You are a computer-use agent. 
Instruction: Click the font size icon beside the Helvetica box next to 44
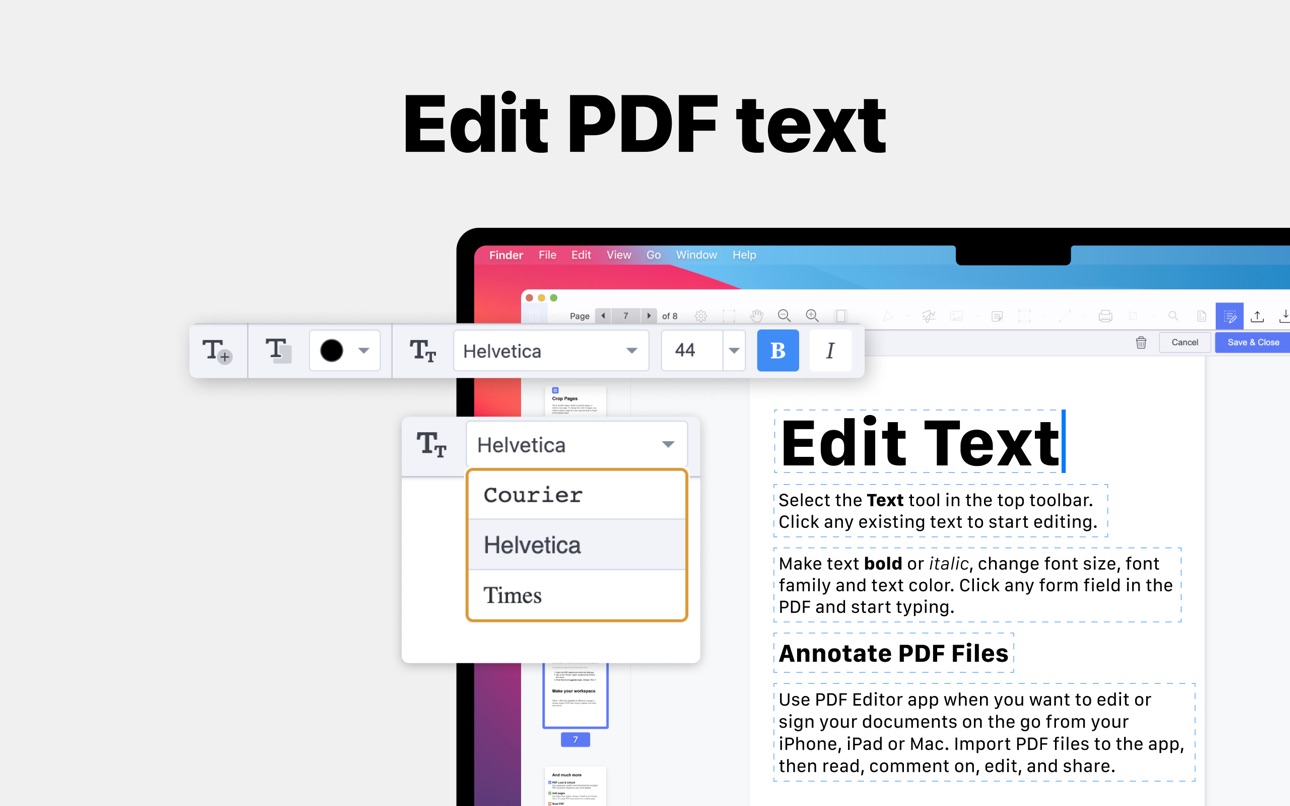click(423, 351)
